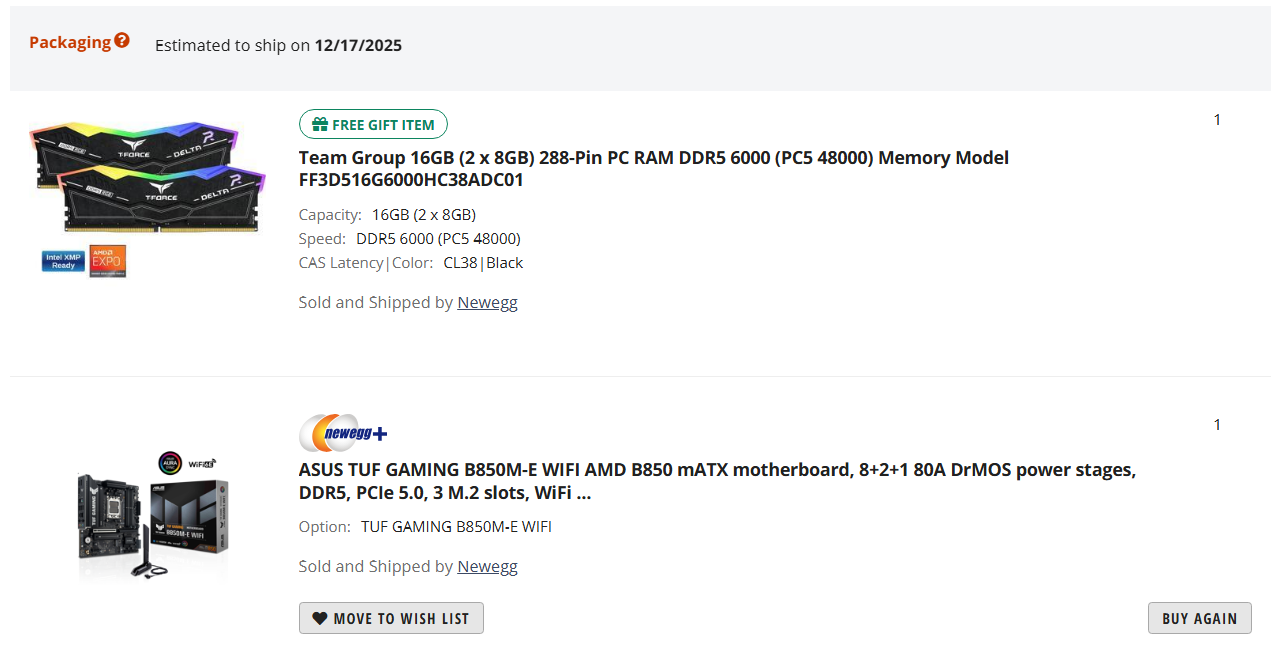This screenshot has height=667, width=1272.
Task: Click the Packaging help question mark icon
Action: (x=122, y=41)
